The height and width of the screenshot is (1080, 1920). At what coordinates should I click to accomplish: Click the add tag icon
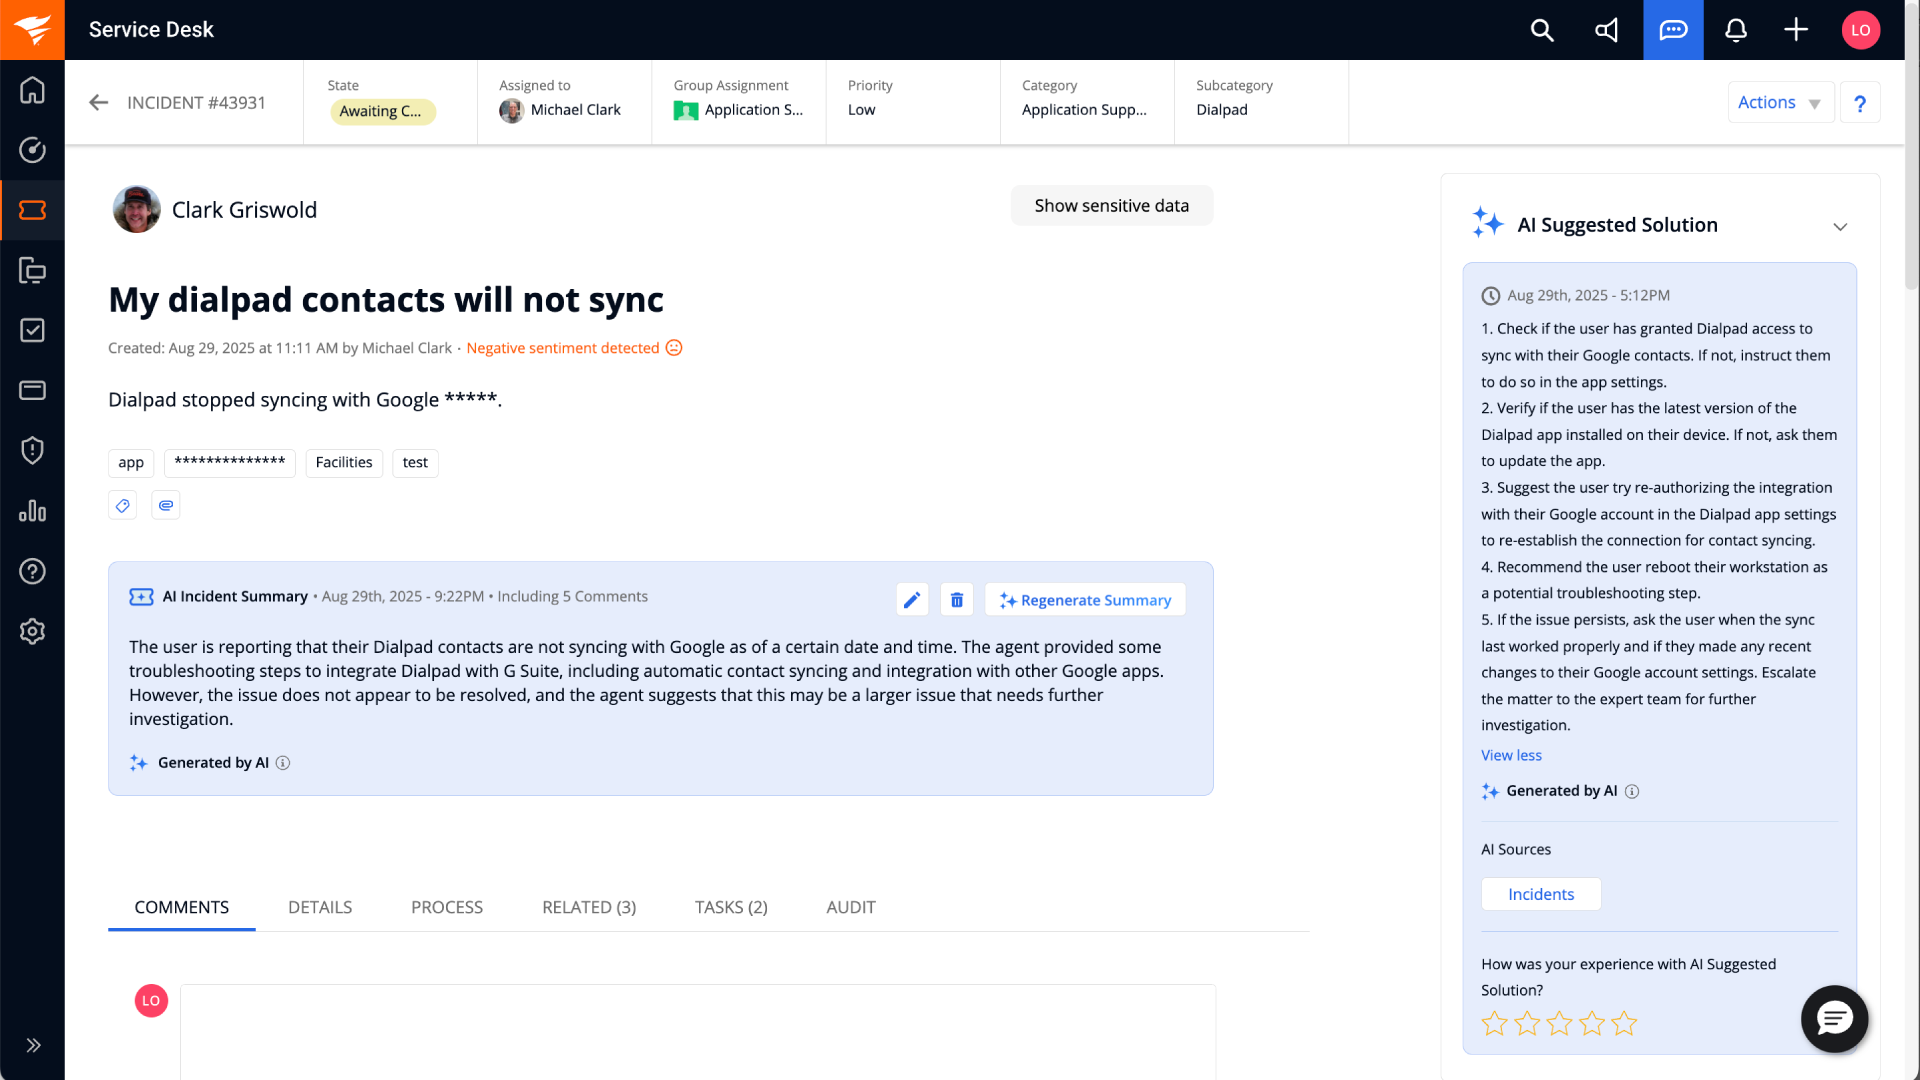coord(122,505)
